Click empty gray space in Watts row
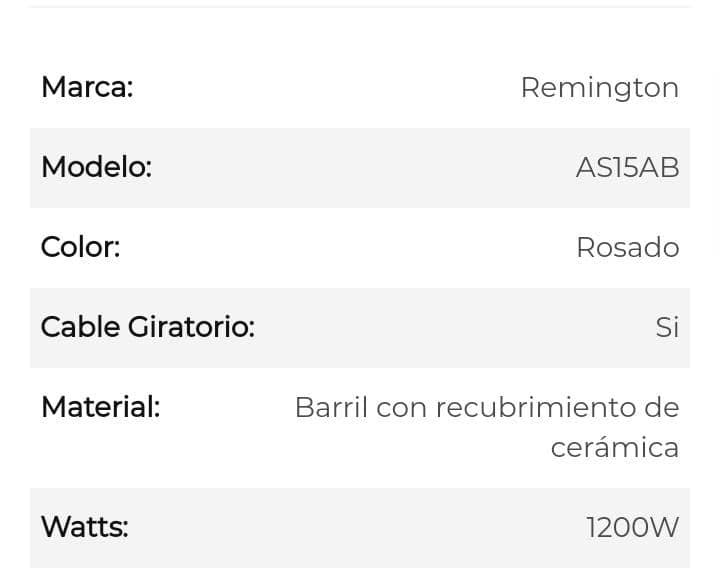The height and width of the screenshot is (572, 720). point(360,528)
